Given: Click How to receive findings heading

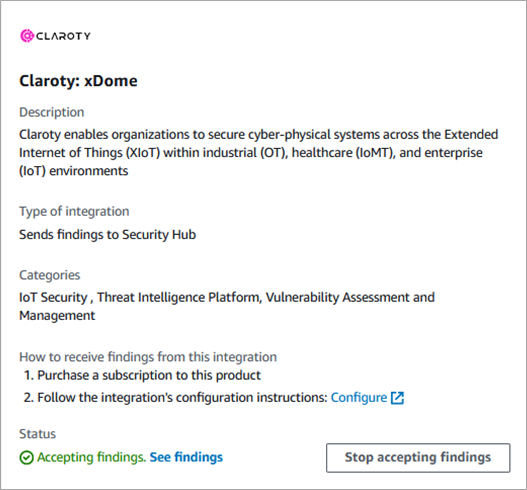Looking at the screenshot, I should click(x=148, y=357).
